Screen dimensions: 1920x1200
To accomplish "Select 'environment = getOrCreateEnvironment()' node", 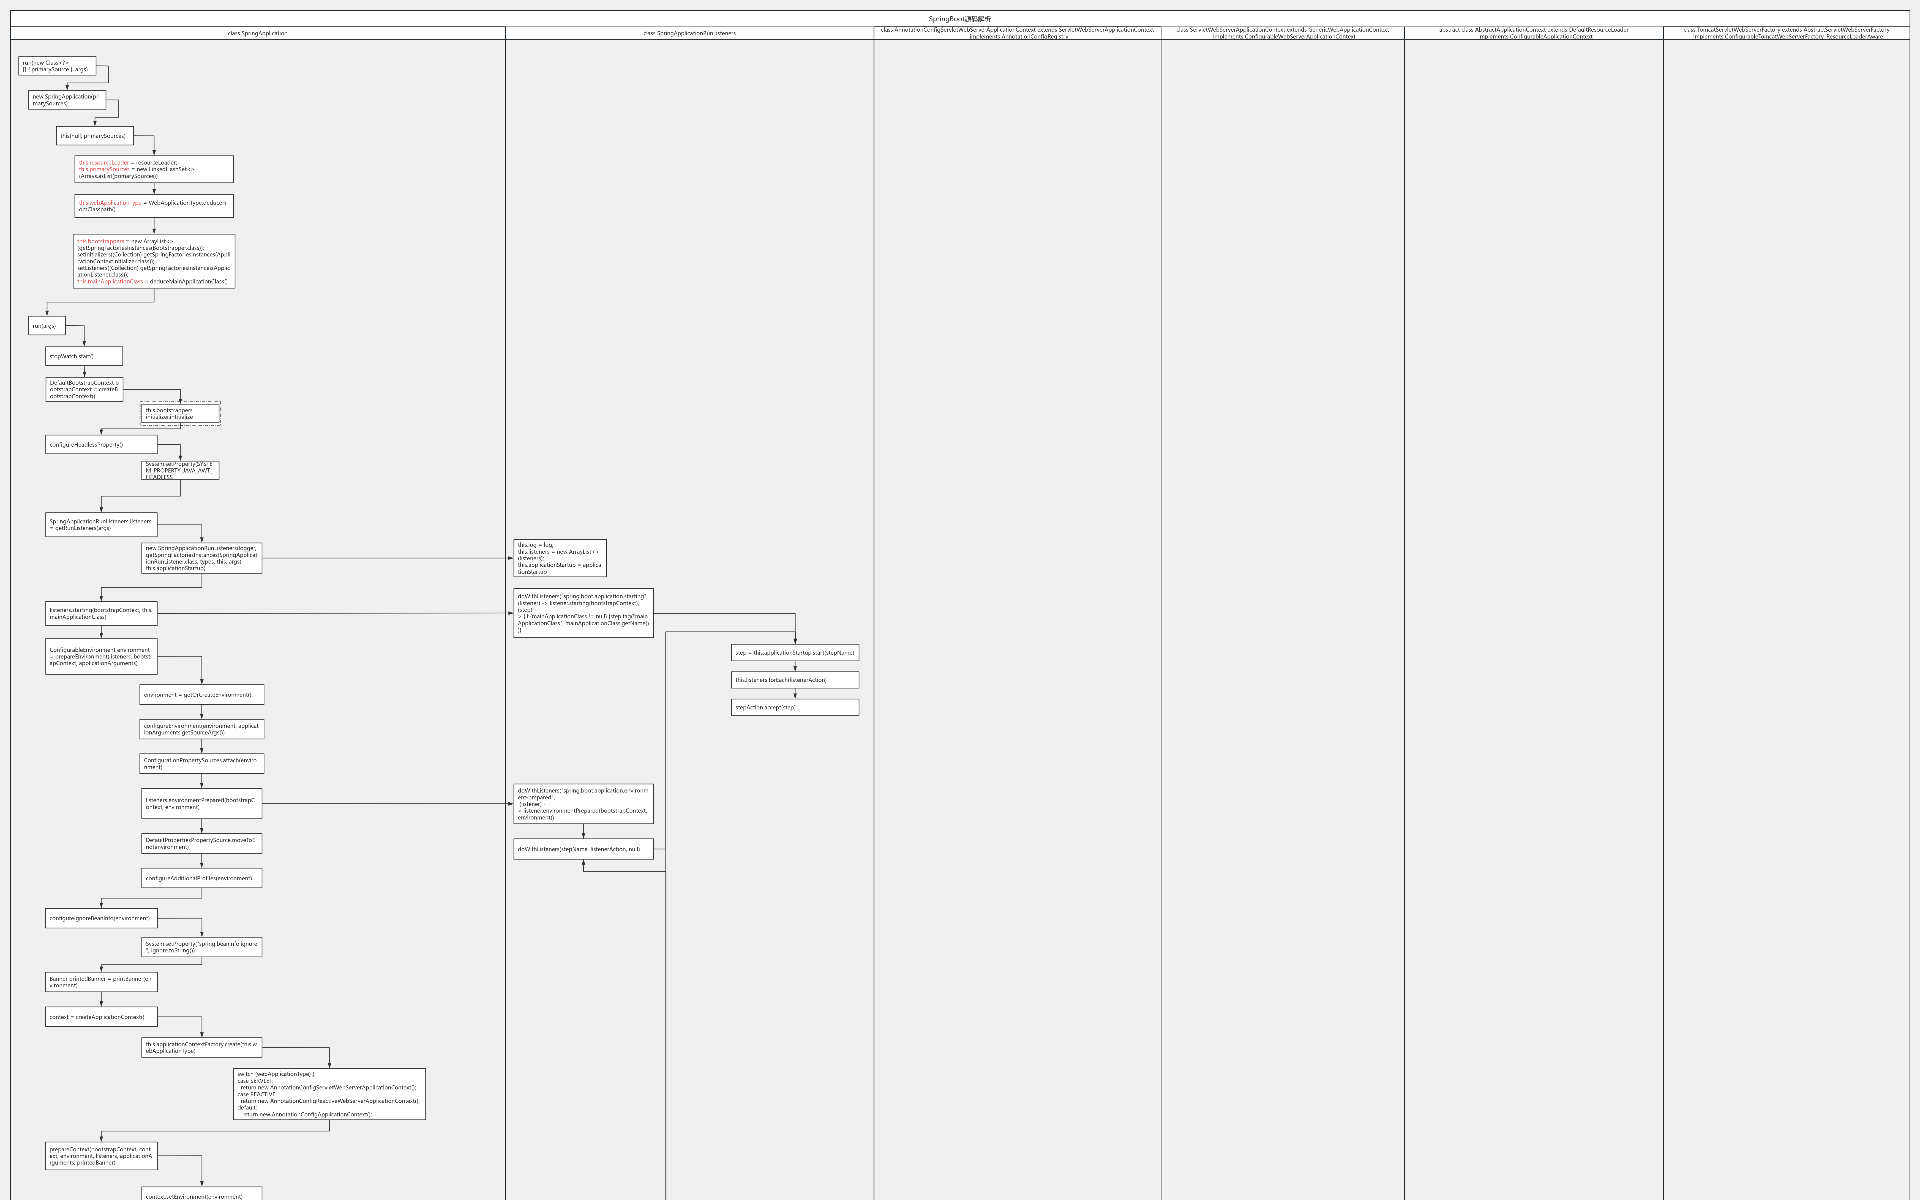I will [201, 694].
